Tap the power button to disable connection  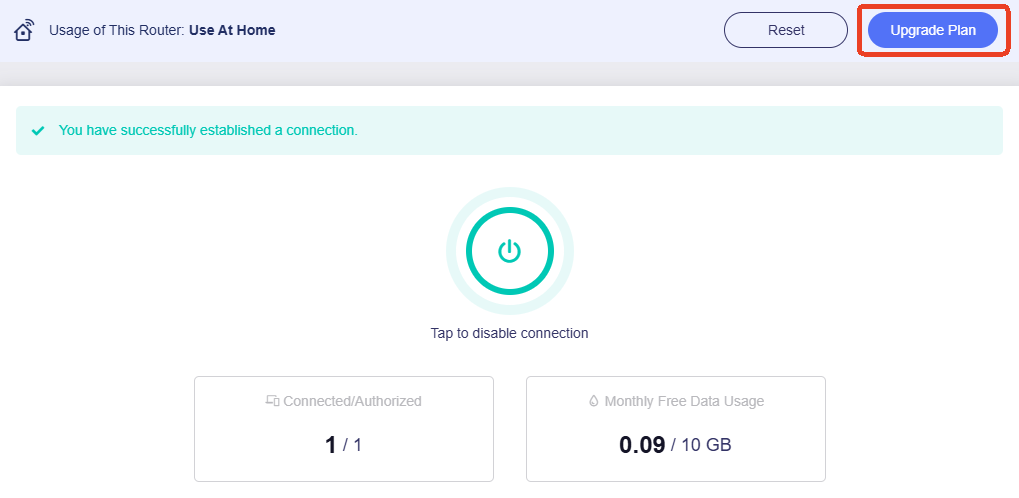point(509,251)
